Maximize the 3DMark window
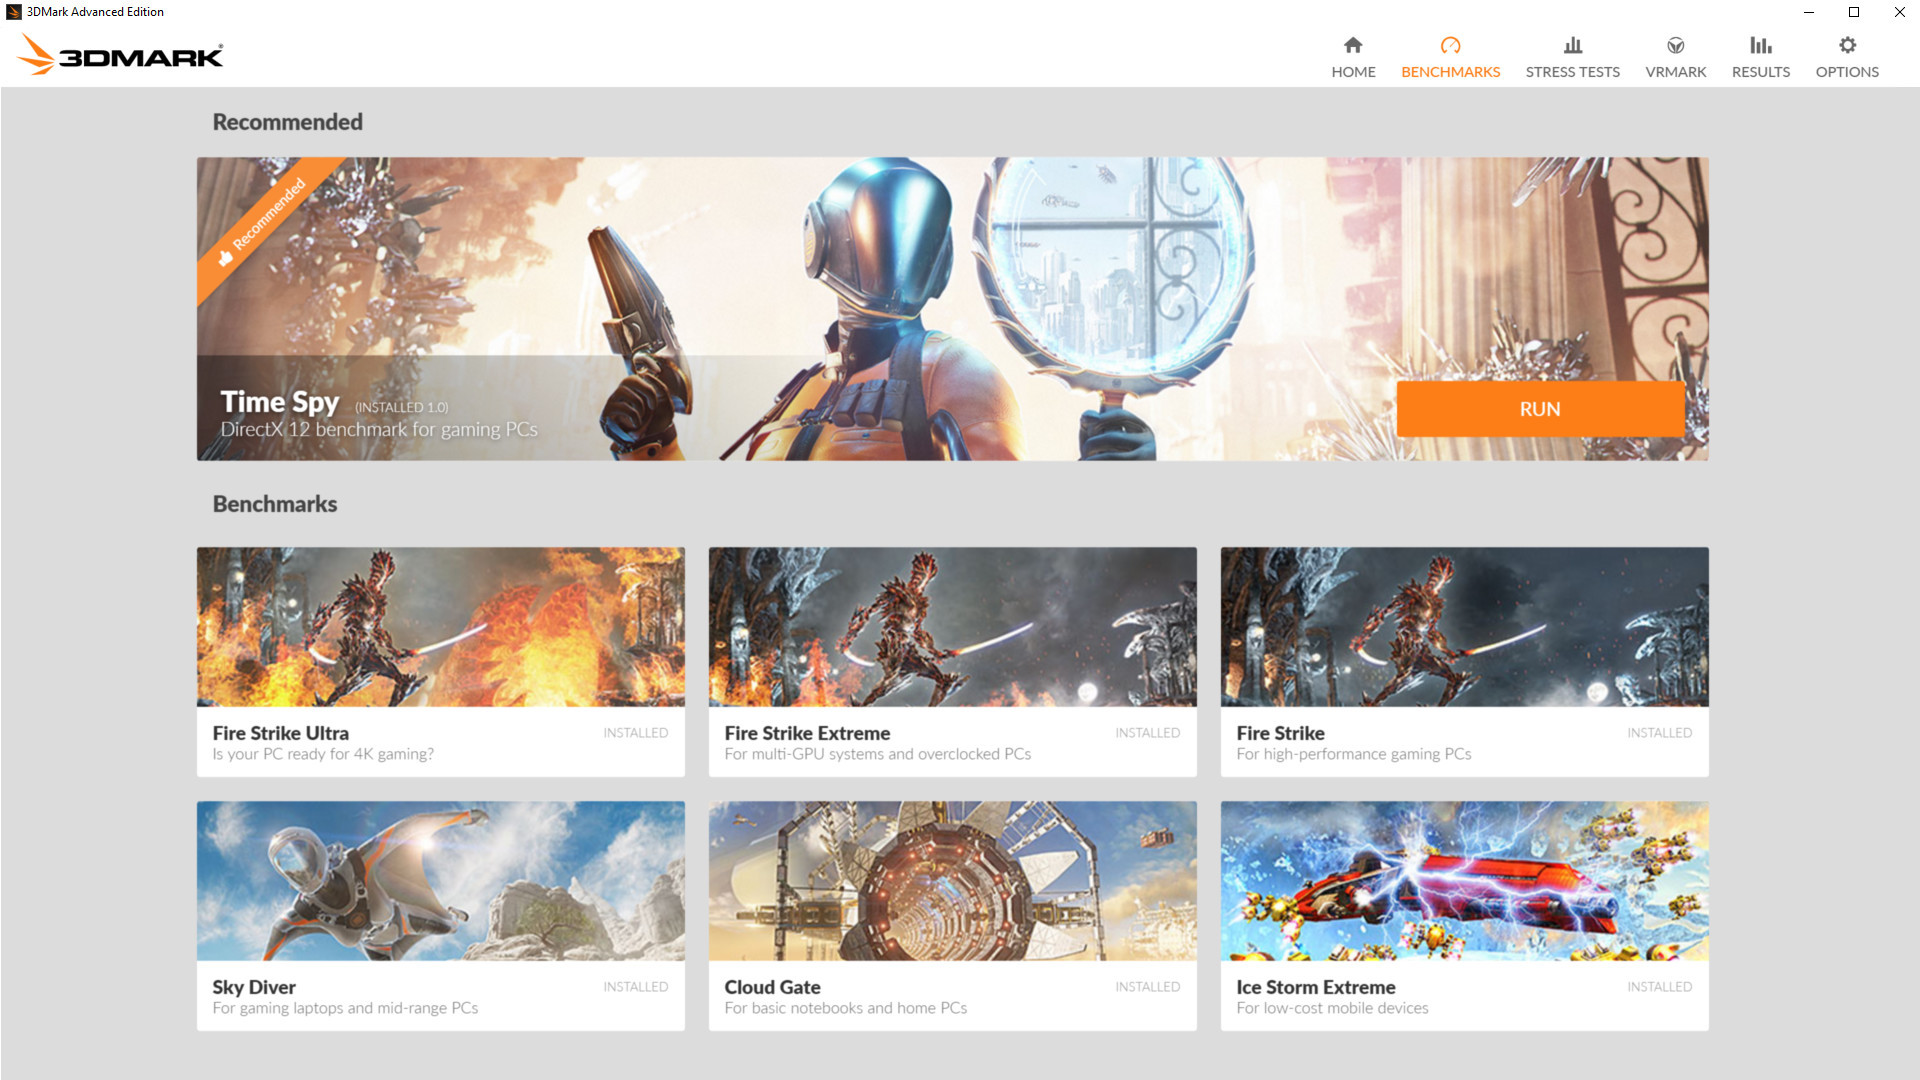Image resolution: width=1920 pixels, height=1080 pixels. [1854, 12]
